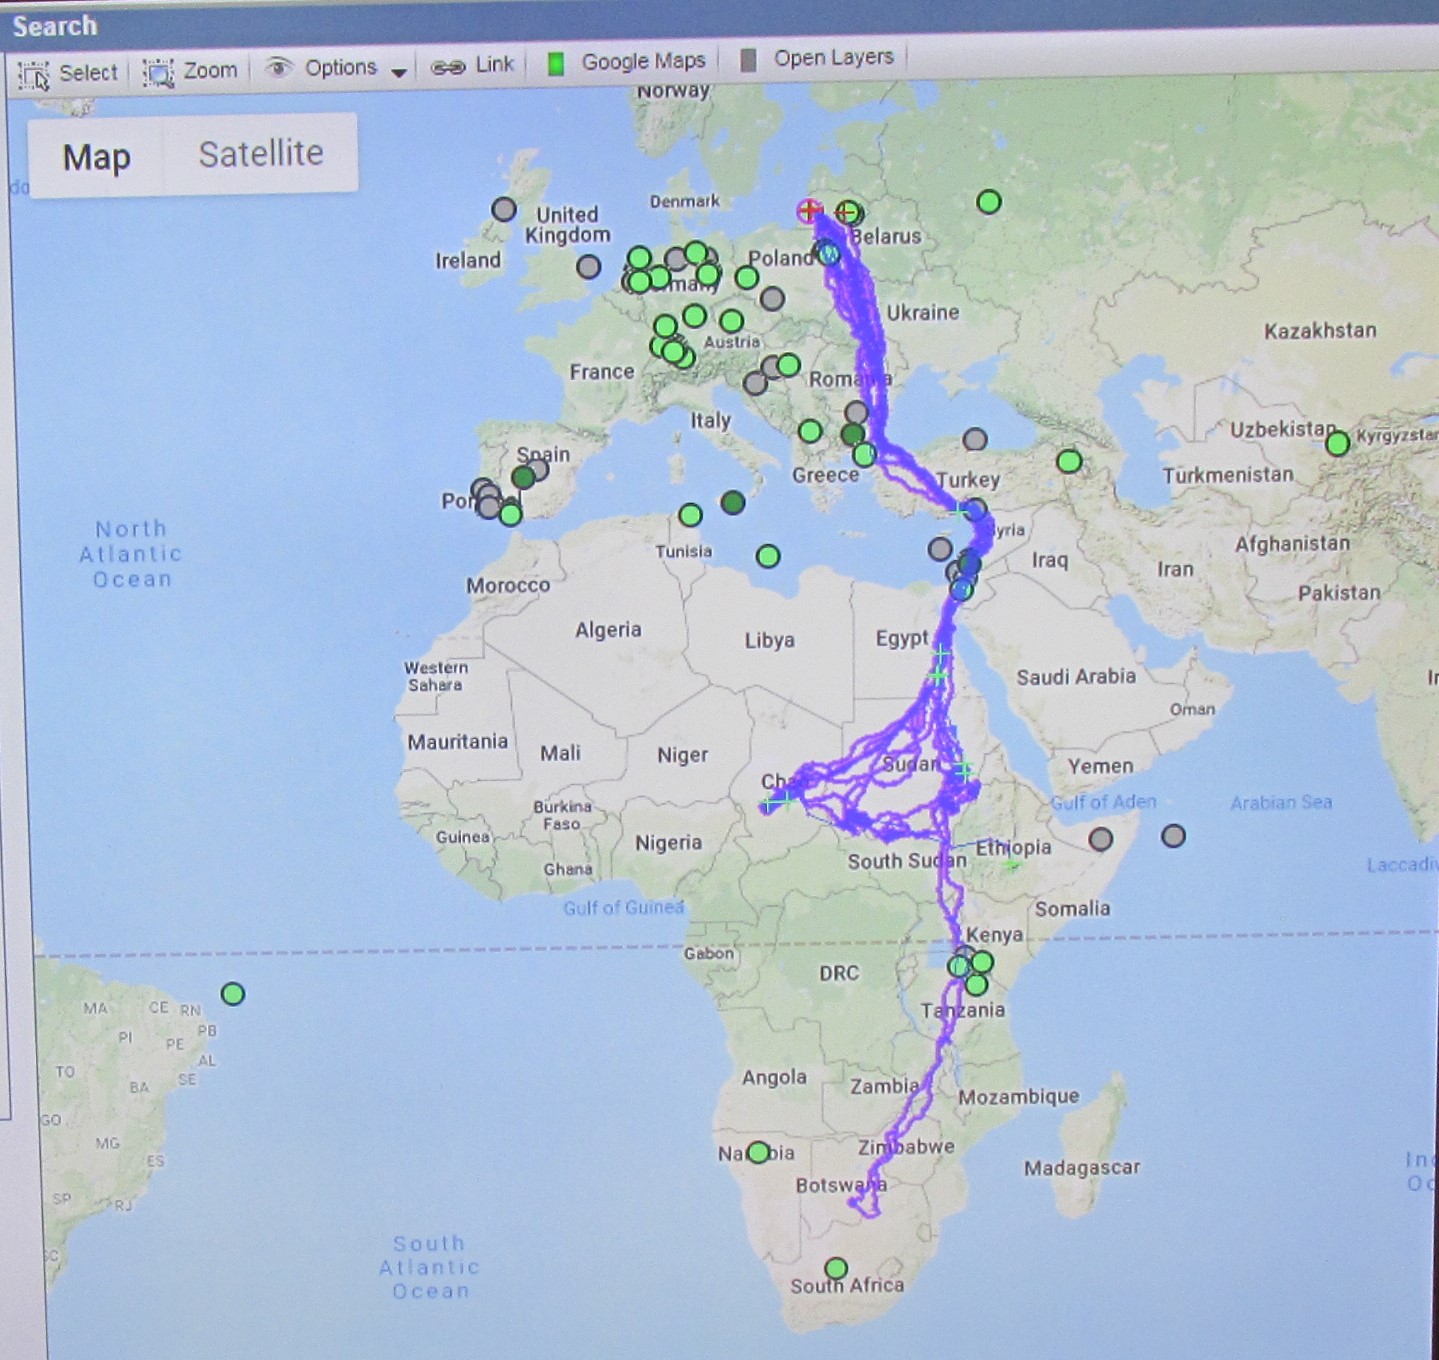Image resolution: width=1439 pixels, height=1360 pixels.
Task: Click green marker in South Atlantic near Brazil
Action: pyautogui.click(x=233, y=993)
